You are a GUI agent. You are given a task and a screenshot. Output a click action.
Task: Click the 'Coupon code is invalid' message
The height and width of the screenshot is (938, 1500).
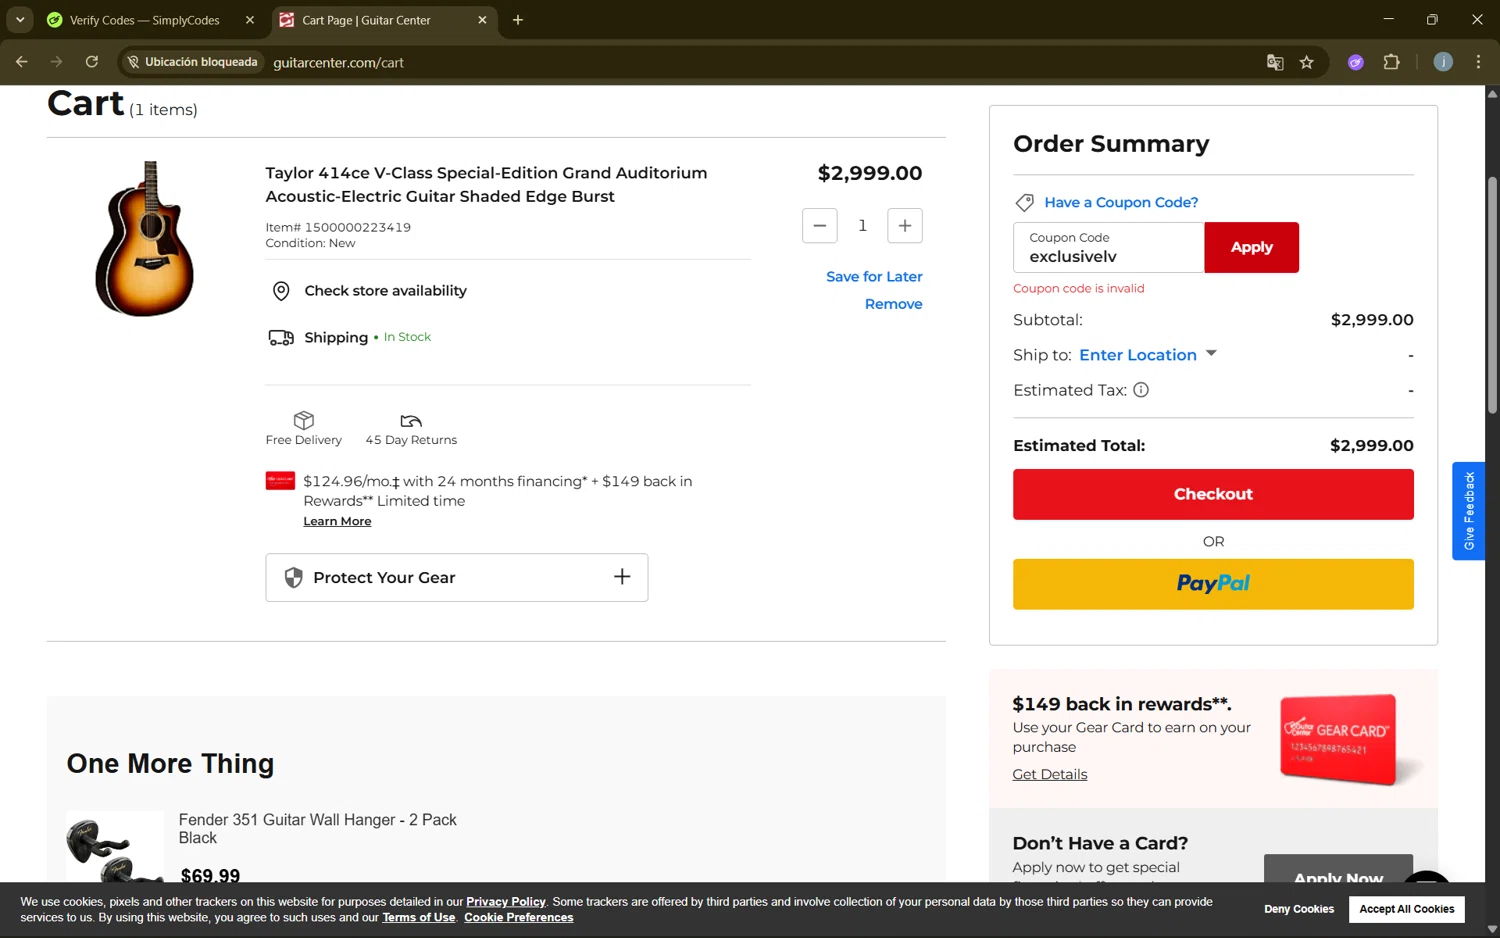[1078, 288]
